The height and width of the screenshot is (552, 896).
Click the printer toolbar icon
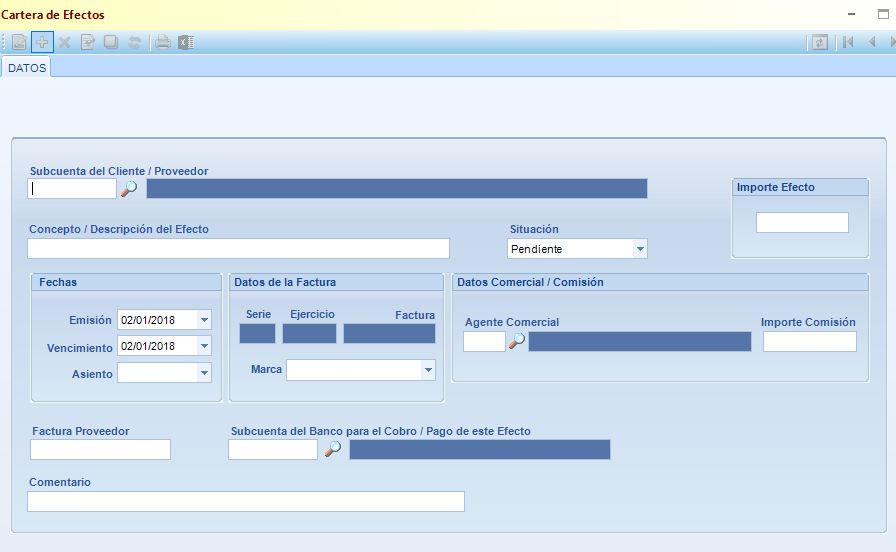click(x=163, y=42)
